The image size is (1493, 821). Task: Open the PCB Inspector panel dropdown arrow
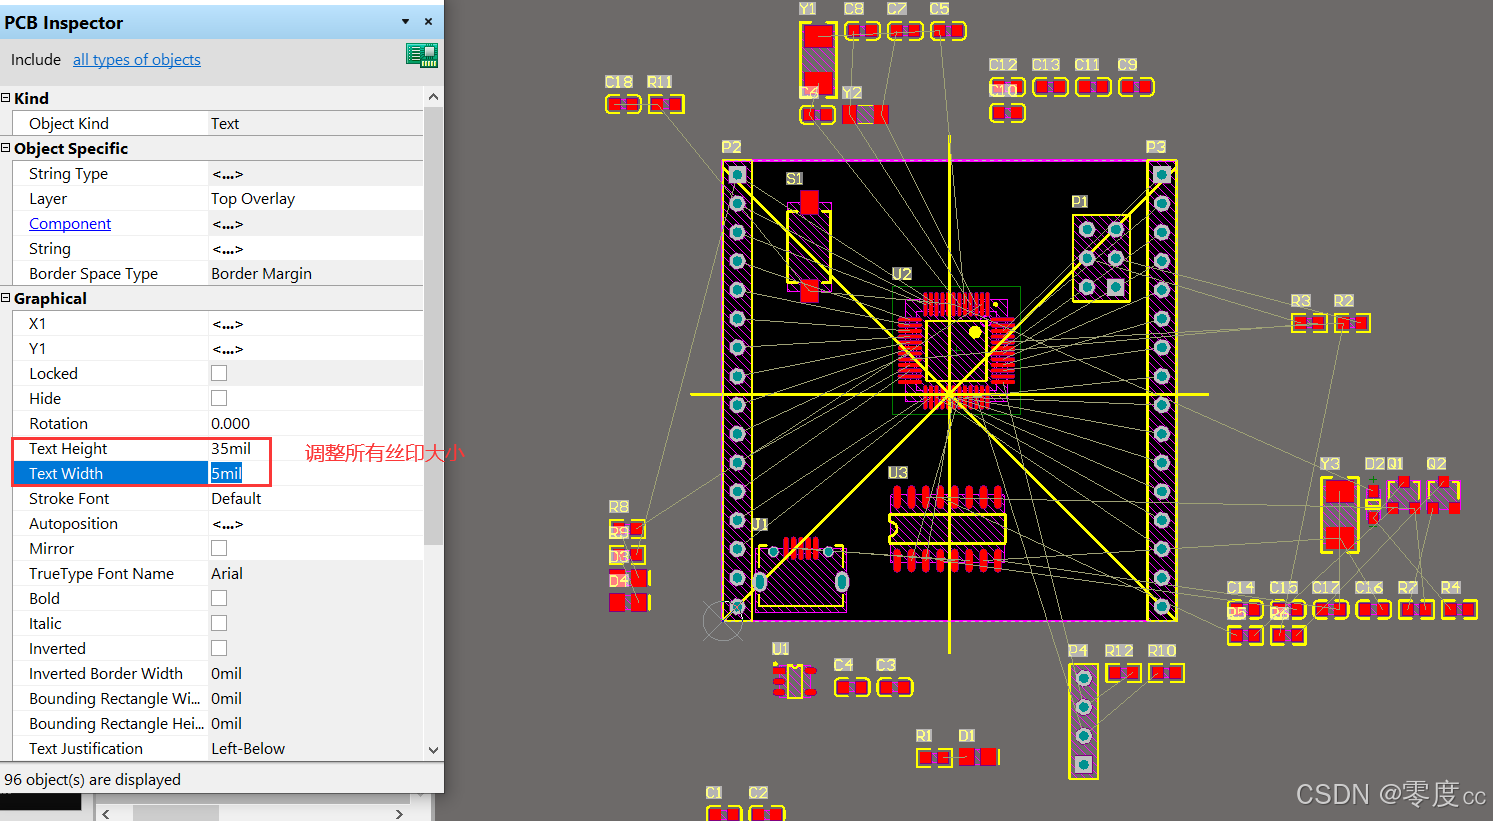point(405,21)
